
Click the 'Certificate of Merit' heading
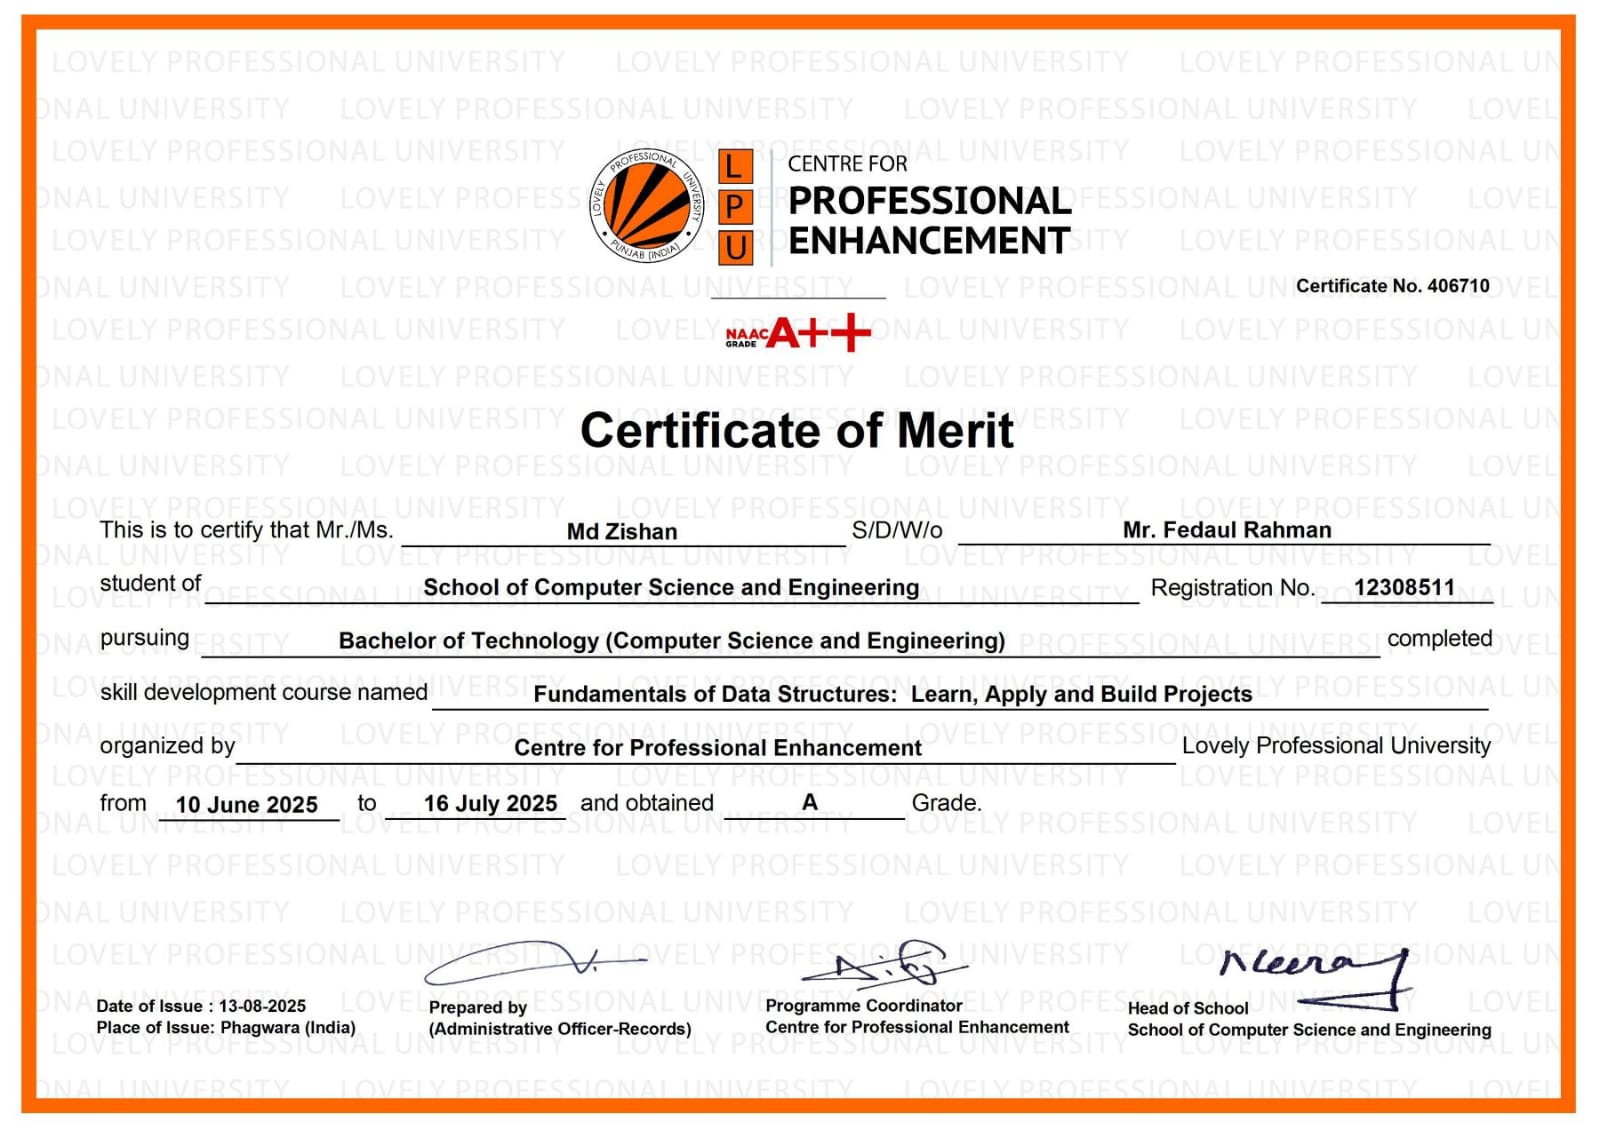[797, 431]
